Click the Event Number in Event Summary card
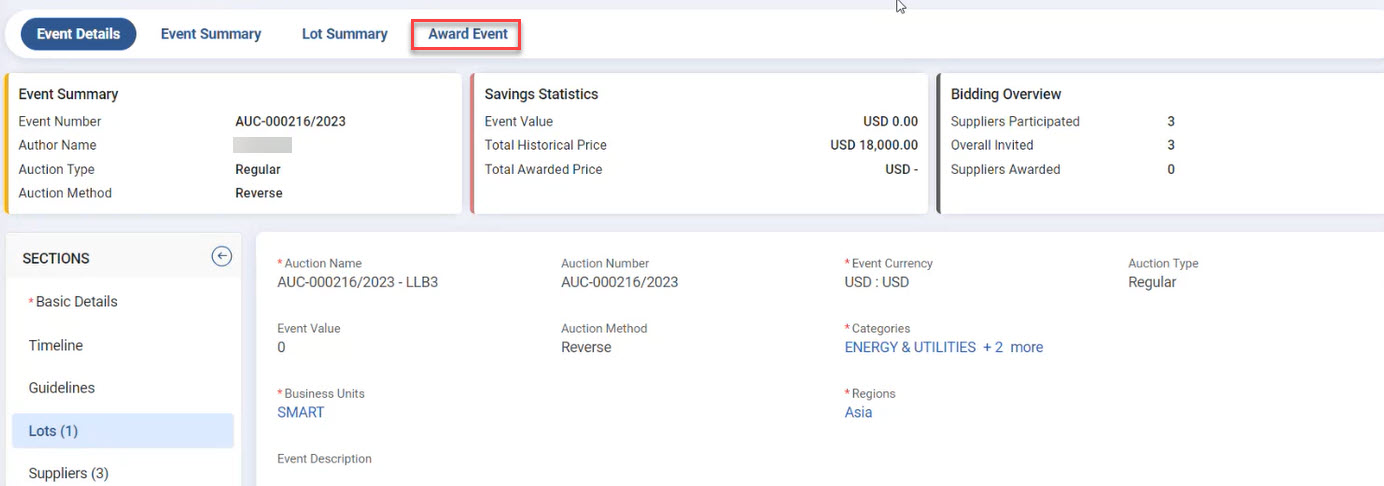1384x486 pixels. click(x=290, y=122)
